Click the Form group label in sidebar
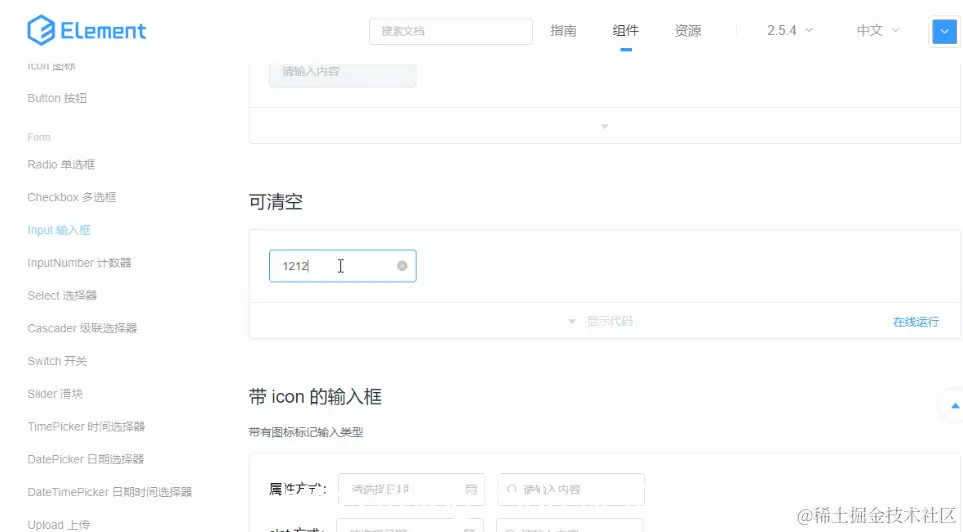 (39, 137)
